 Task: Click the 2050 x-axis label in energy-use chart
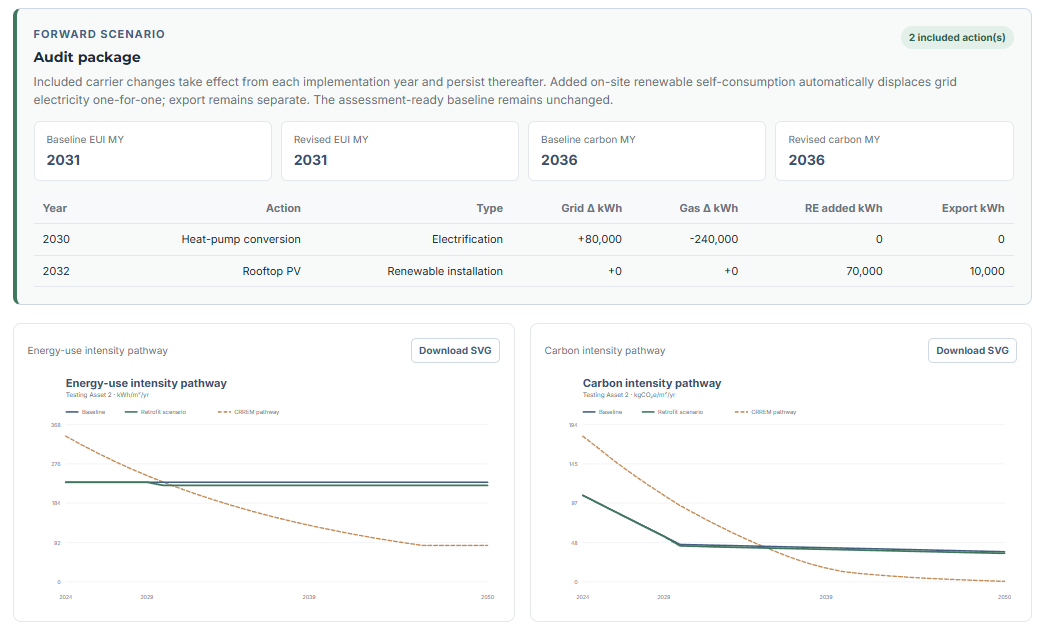[x=488, y=597]
